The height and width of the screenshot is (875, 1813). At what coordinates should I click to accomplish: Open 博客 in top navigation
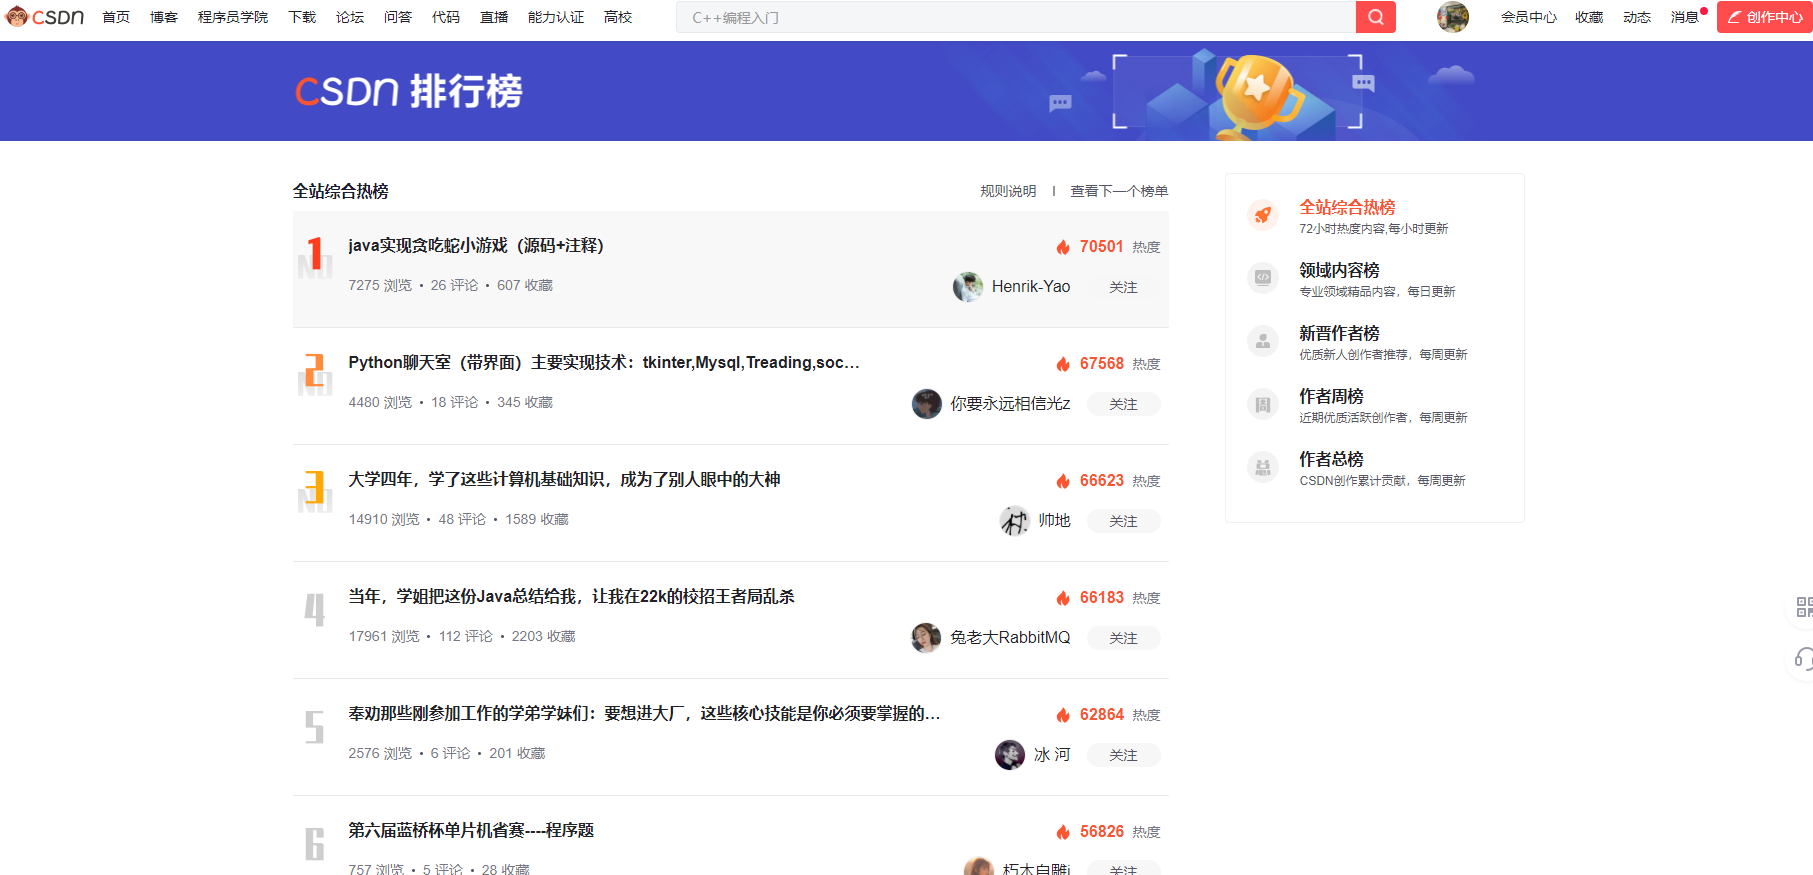pos(164,17)
